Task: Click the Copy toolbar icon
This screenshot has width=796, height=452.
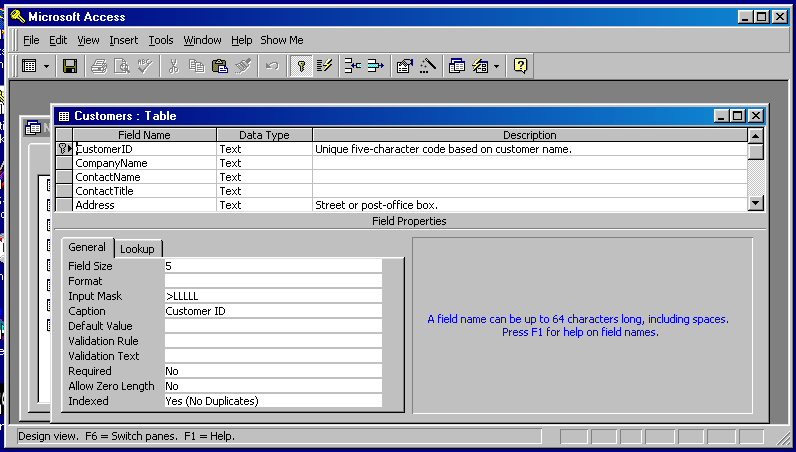Action: tap(196, 66)
